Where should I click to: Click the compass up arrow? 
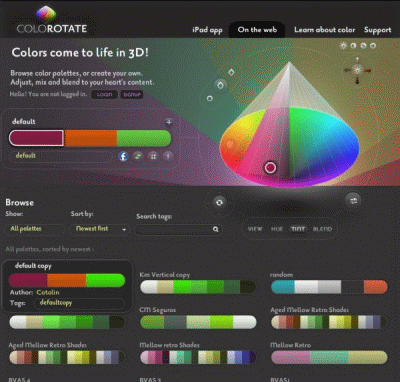[x=358, y=60]
